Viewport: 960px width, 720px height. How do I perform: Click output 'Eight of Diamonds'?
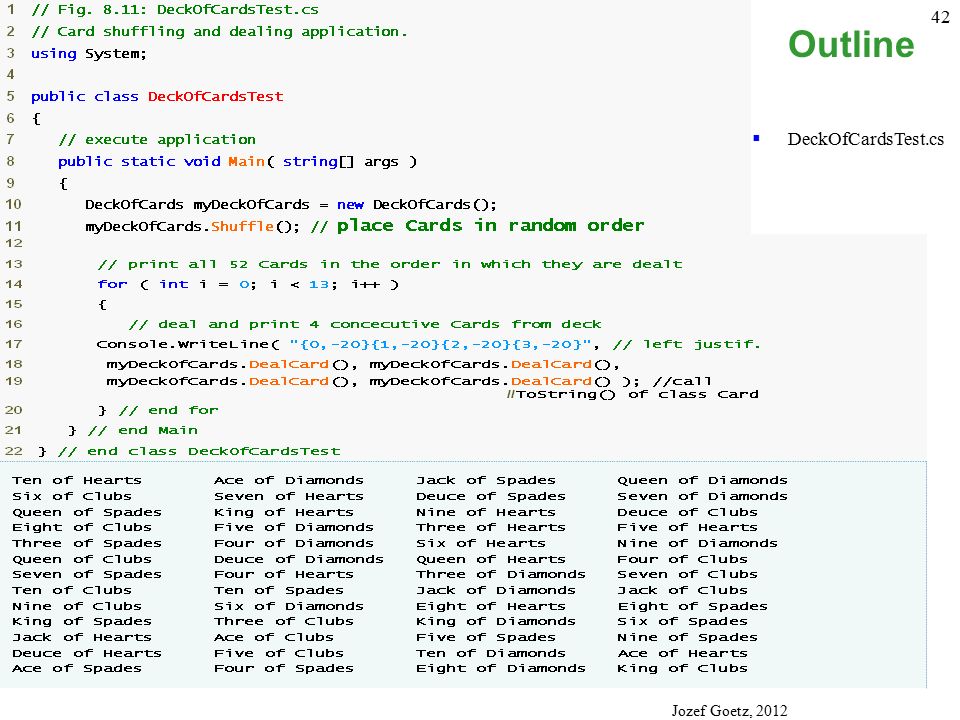tap(501, 669)
